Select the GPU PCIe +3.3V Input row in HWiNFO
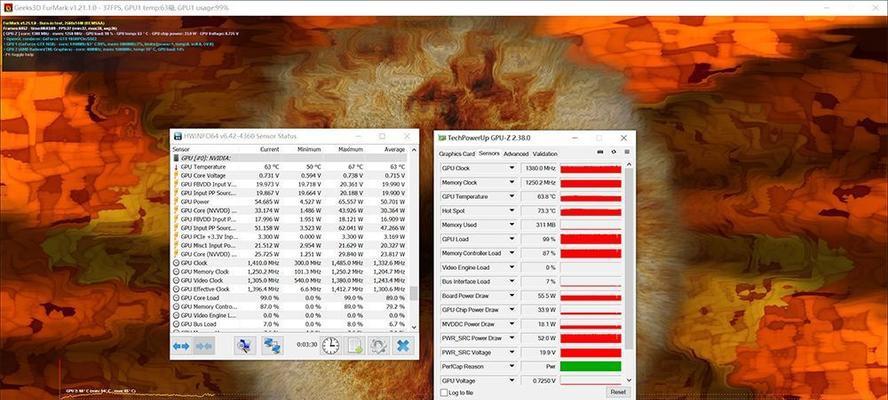The height and width of the screenshot is (400, 888). pos(289,237)
